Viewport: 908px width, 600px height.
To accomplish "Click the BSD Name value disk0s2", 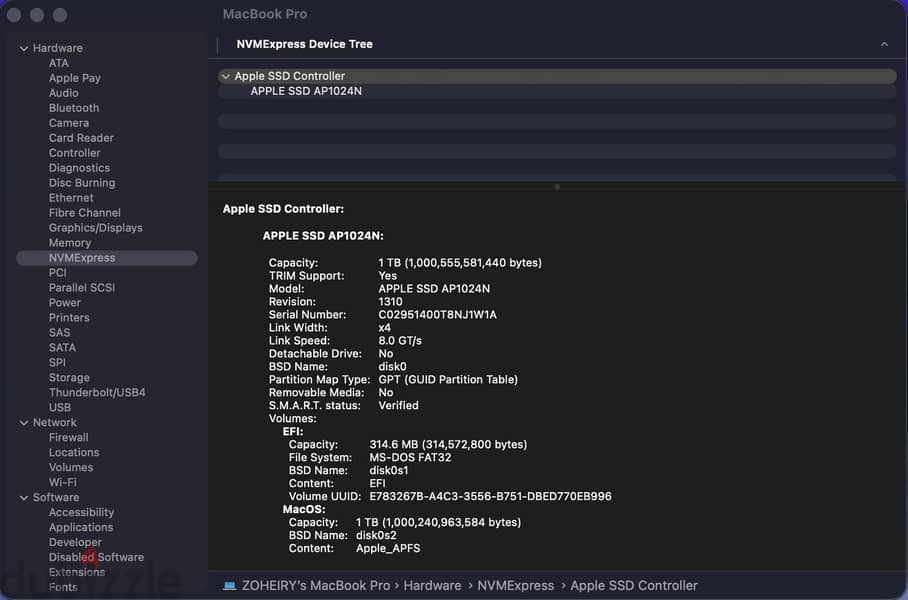I will point(376,536).
